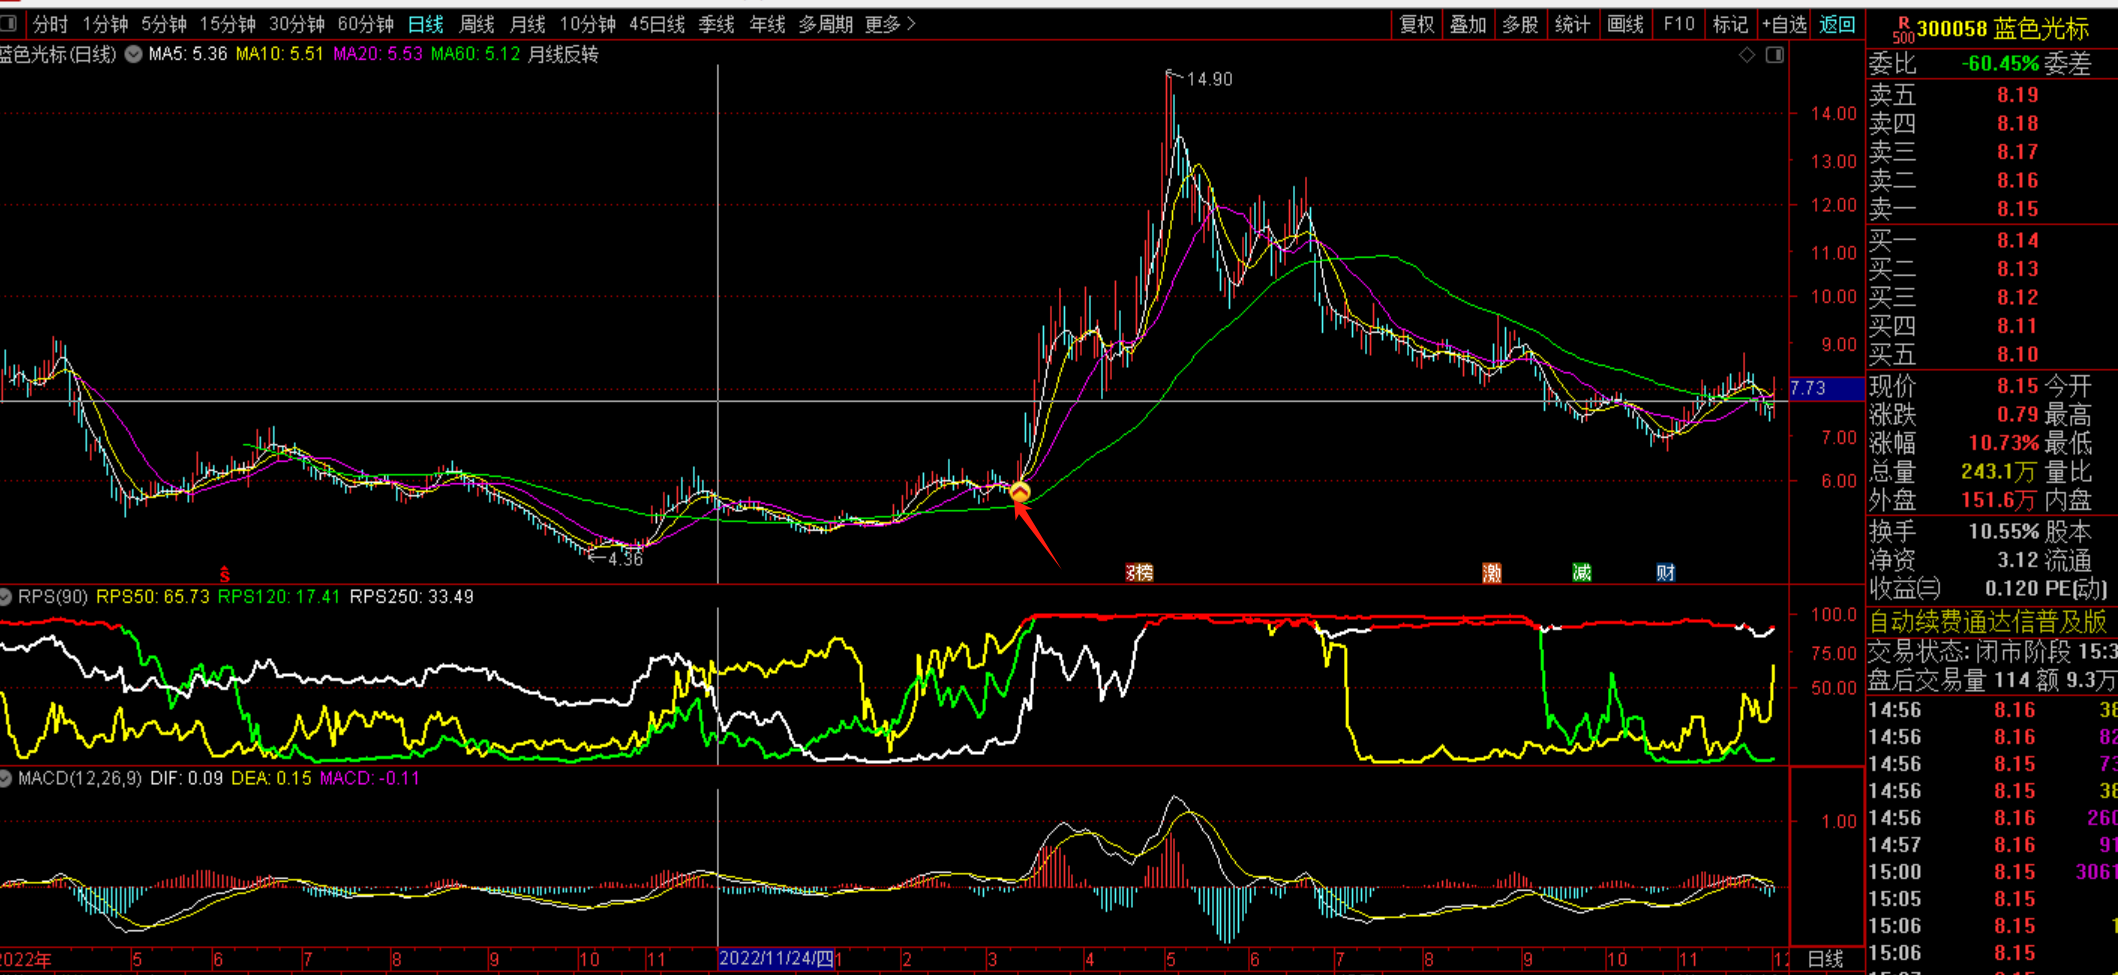
Task: Open 更多 to show more periods
Action: point(890,24)
